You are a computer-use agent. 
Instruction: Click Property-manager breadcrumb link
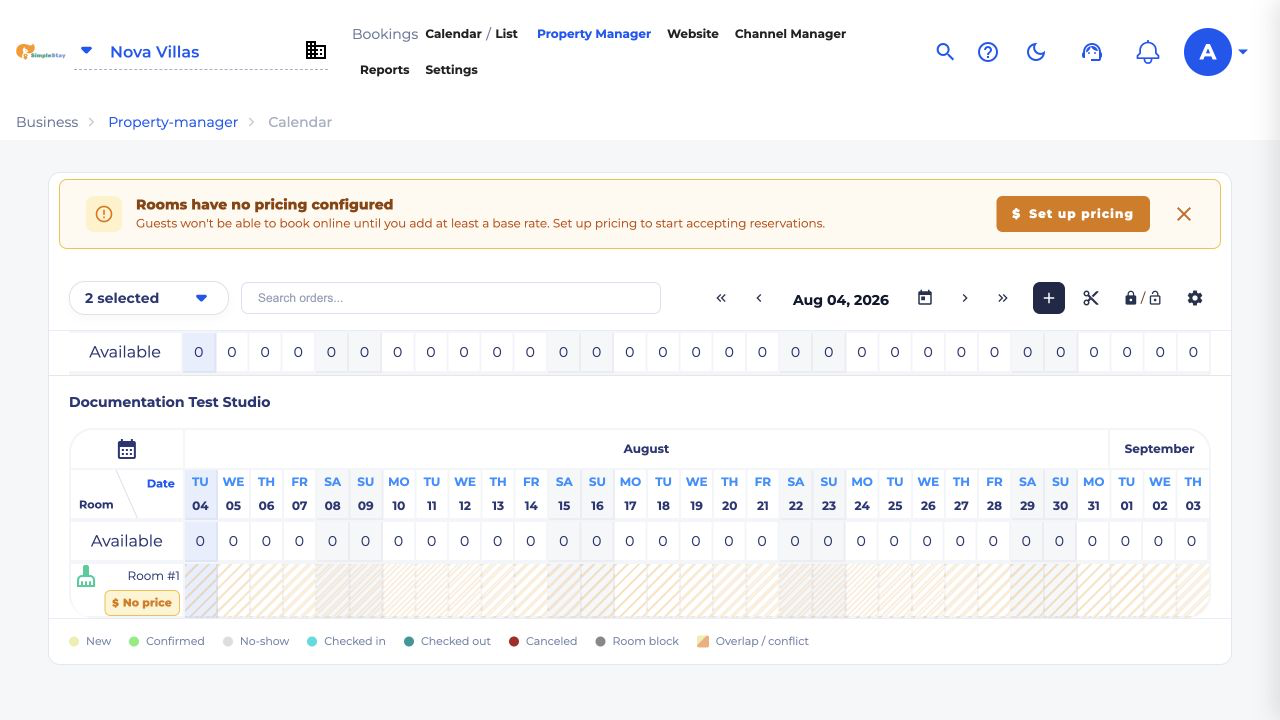173,122
